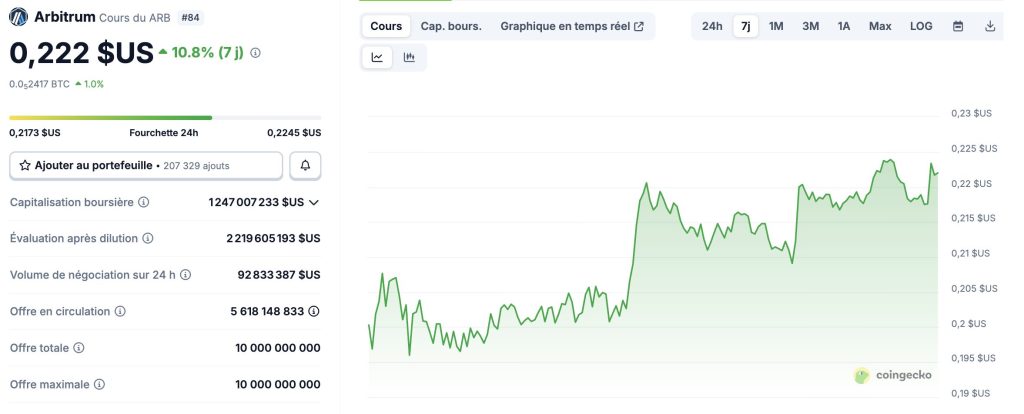Select the 24h time range
The height and width of the screenshot is (414, 1024).
coord(712,26)
